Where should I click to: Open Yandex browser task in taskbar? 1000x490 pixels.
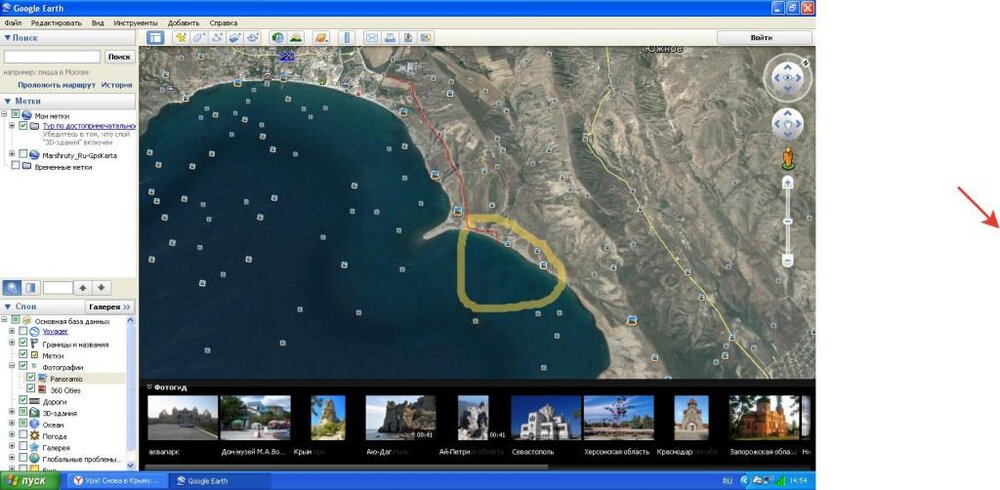[117, 481]
